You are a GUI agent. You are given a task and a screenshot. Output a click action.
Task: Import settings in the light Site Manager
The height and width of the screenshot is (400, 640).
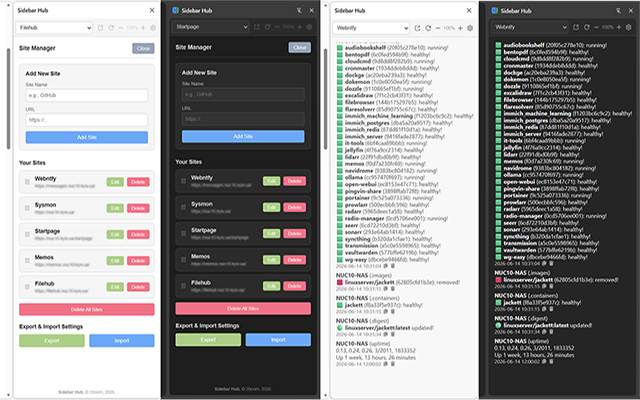(122, 340)
